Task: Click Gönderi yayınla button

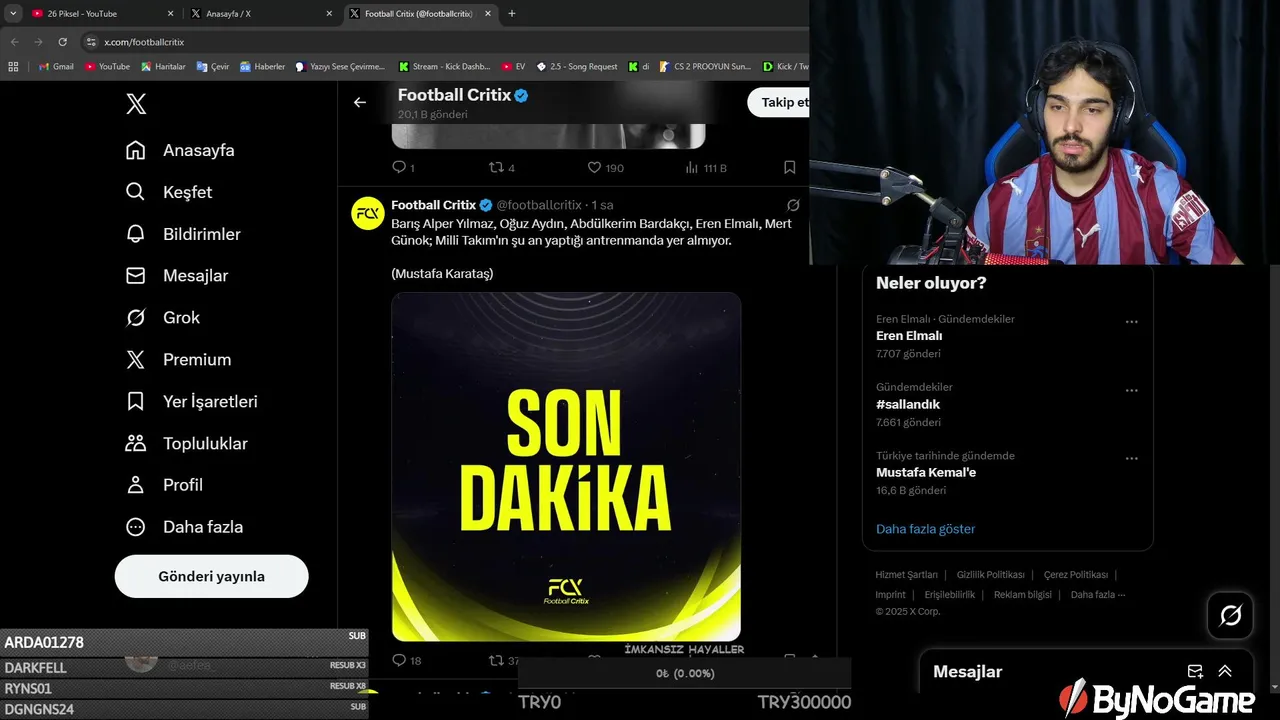Action: (211, 576)
